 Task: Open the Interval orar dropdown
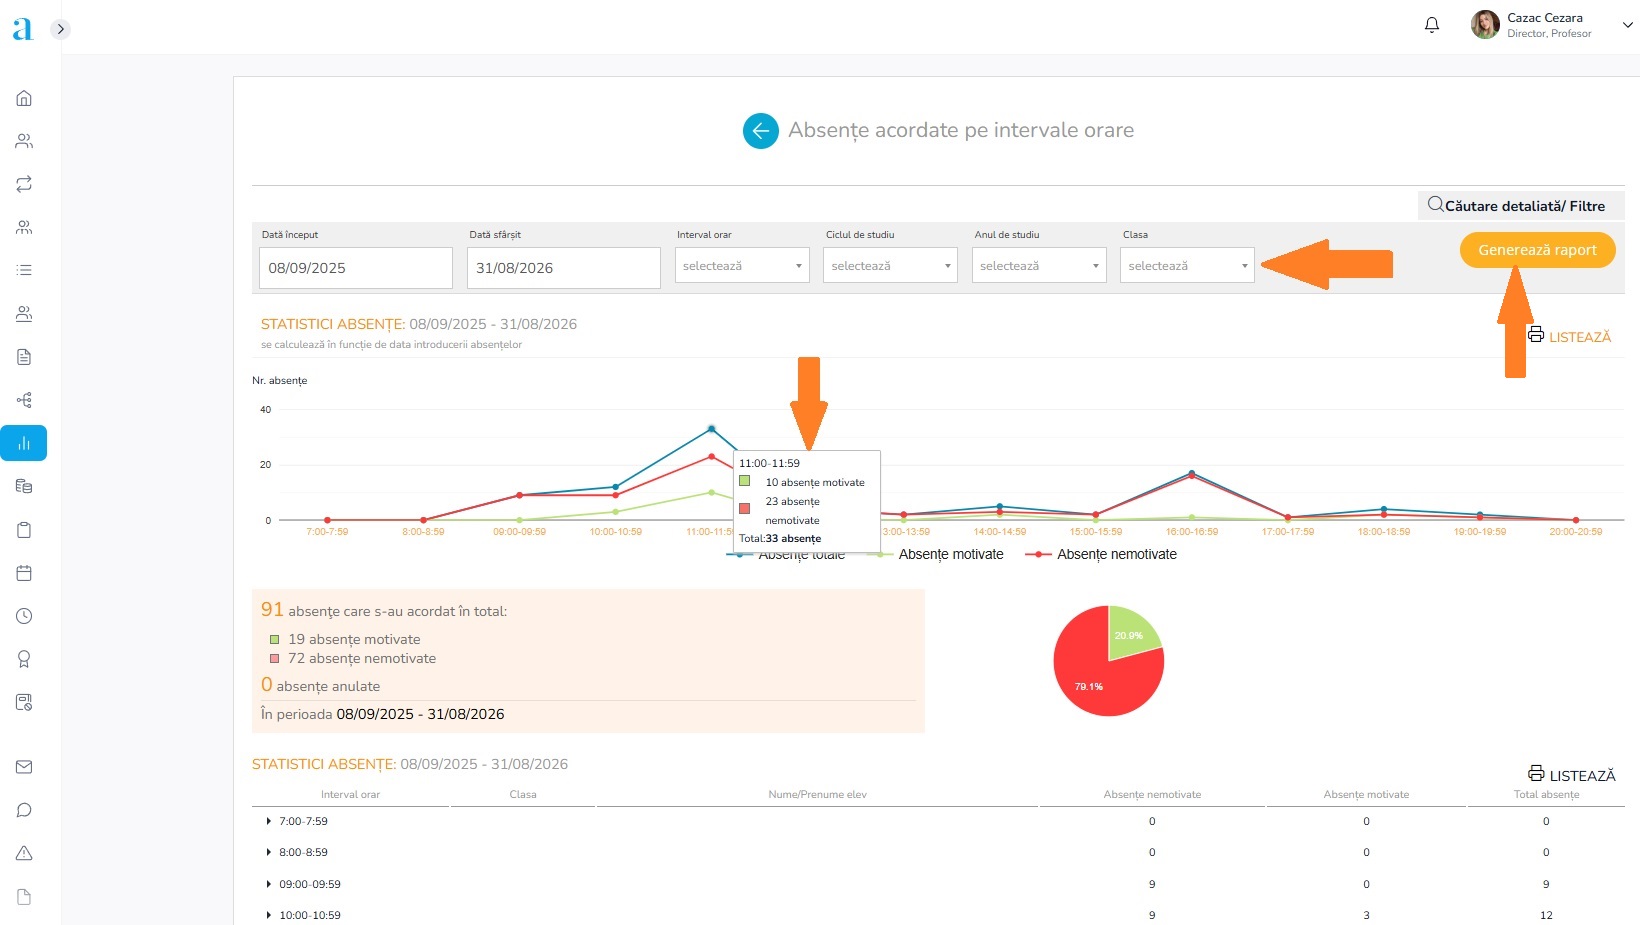tap(741, 266)
